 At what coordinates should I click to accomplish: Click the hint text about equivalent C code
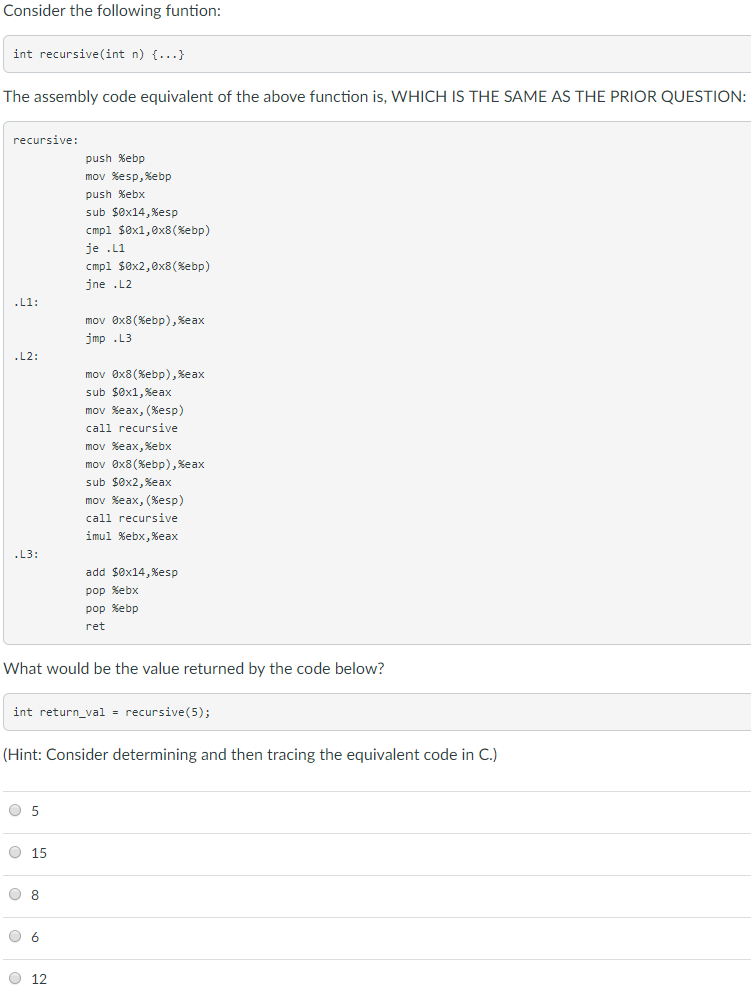(251, 755)
